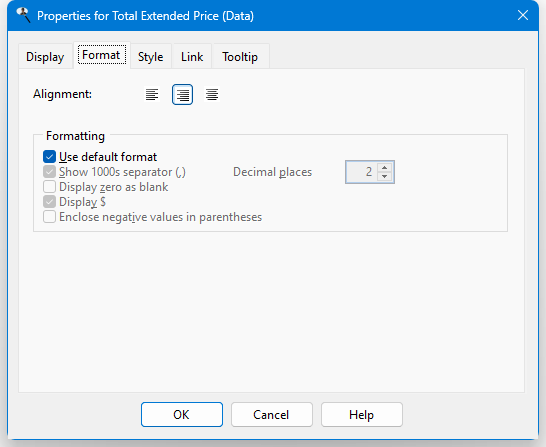Select center alignment icon
Image resolution: width=546 pixels, height=447 pixels.
click(212, 94)
